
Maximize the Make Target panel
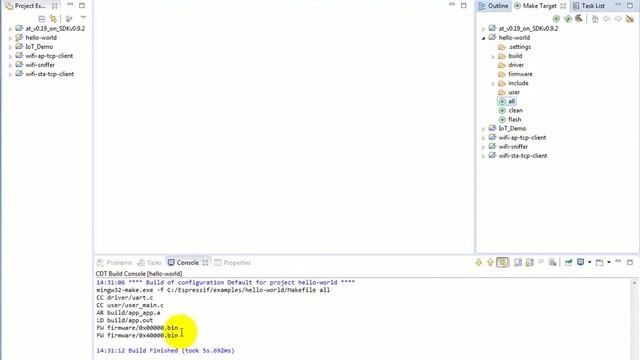630,6
